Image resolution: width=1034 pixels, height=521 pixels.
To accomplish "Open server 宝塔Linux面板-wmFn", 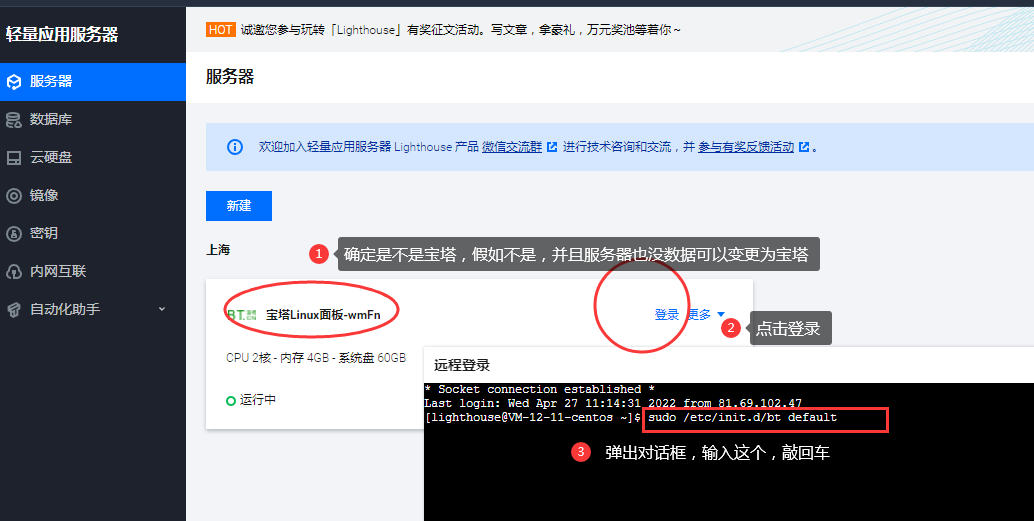I will 323,315.
